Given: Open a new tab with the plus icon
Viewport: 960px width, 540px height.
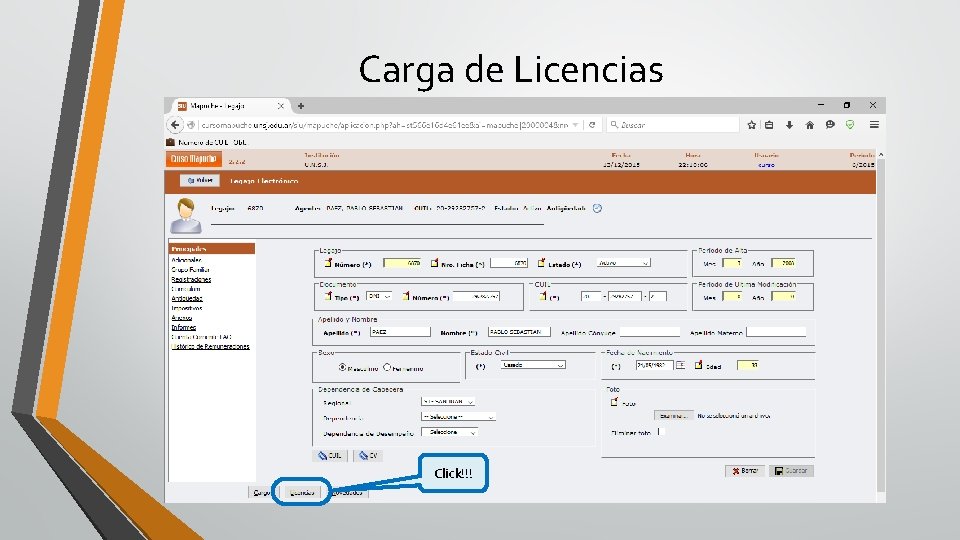Looking at the screenshot, I should pos(301,106).
